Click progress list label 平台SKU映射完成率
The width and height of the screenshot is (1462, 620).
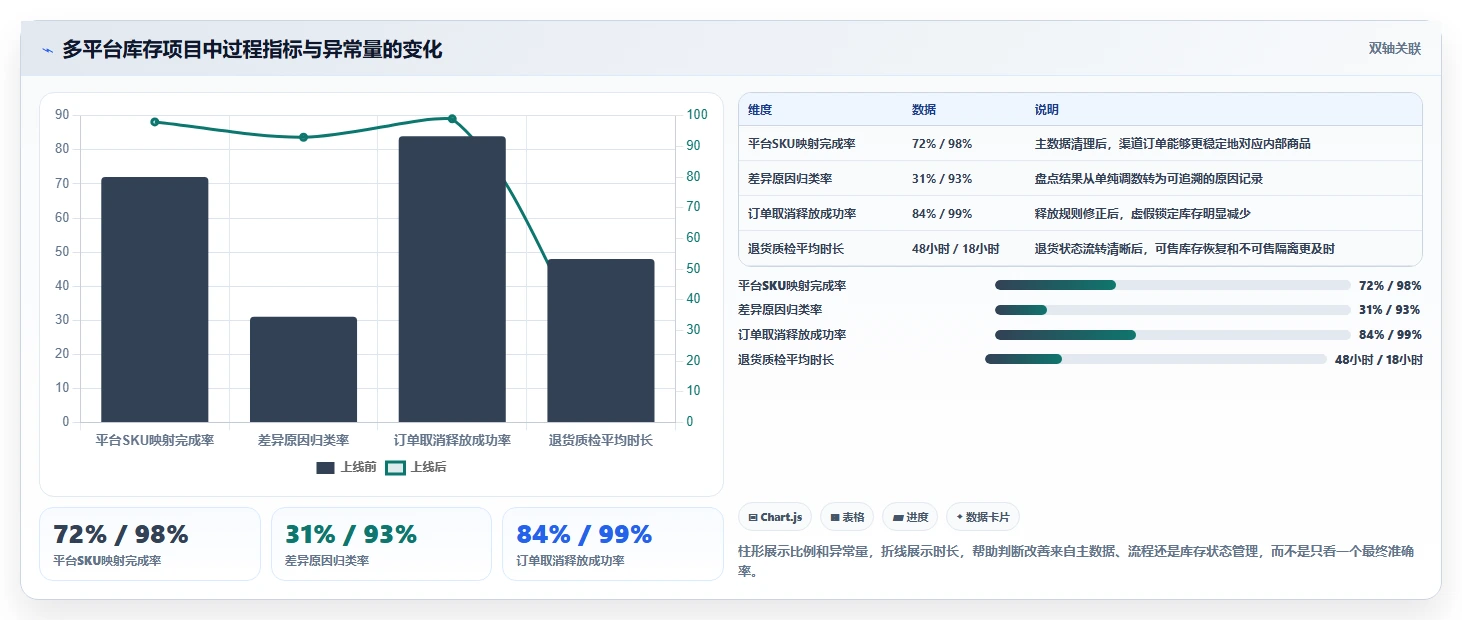[x=792, y=285]
